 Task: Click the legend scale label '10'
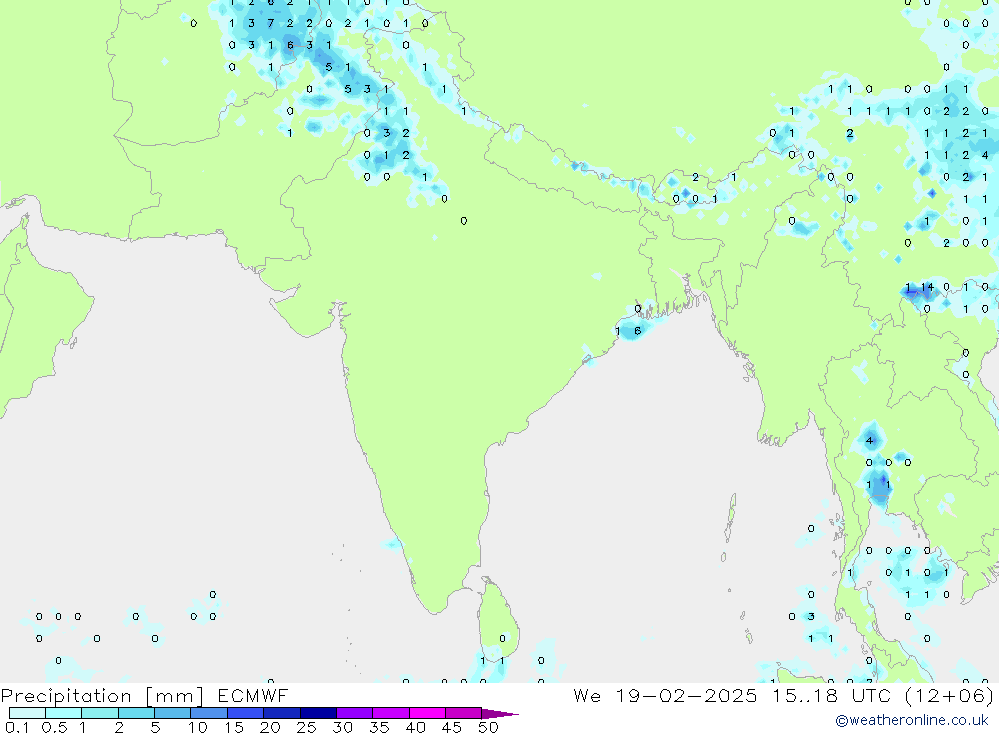click(198, 727)
